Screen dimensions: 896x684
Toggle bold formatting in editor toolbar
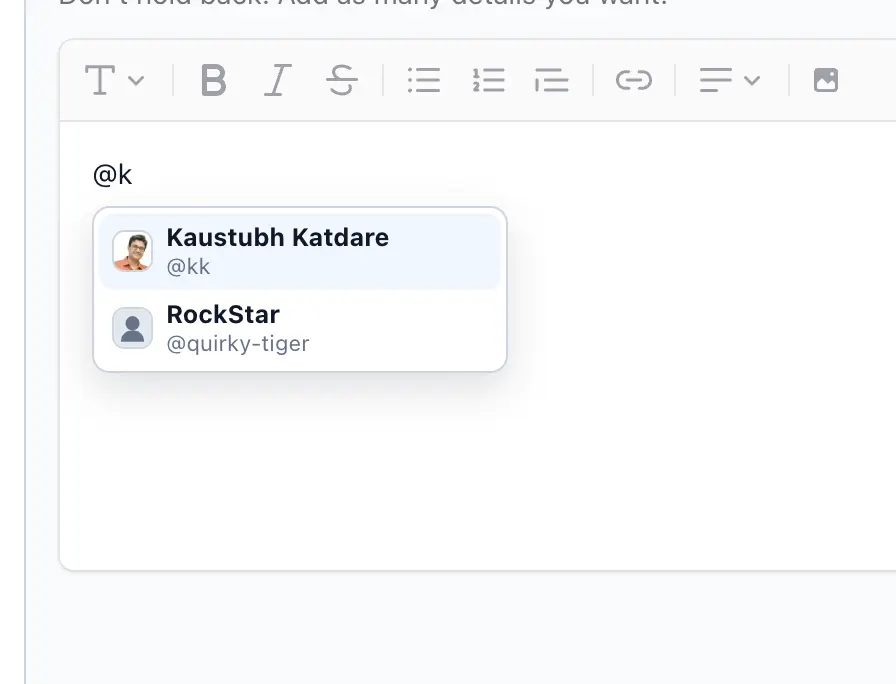(213, 80)
